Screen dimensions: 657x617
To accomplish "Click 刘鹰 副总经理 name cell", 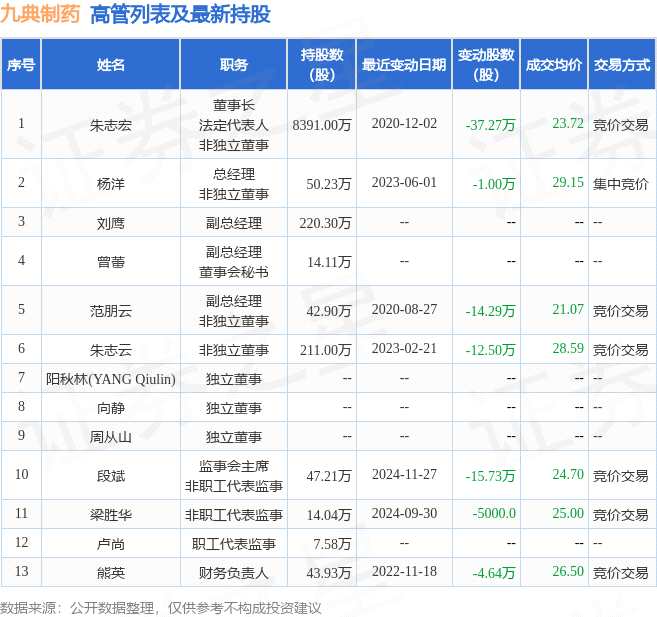I will [111, 223].
